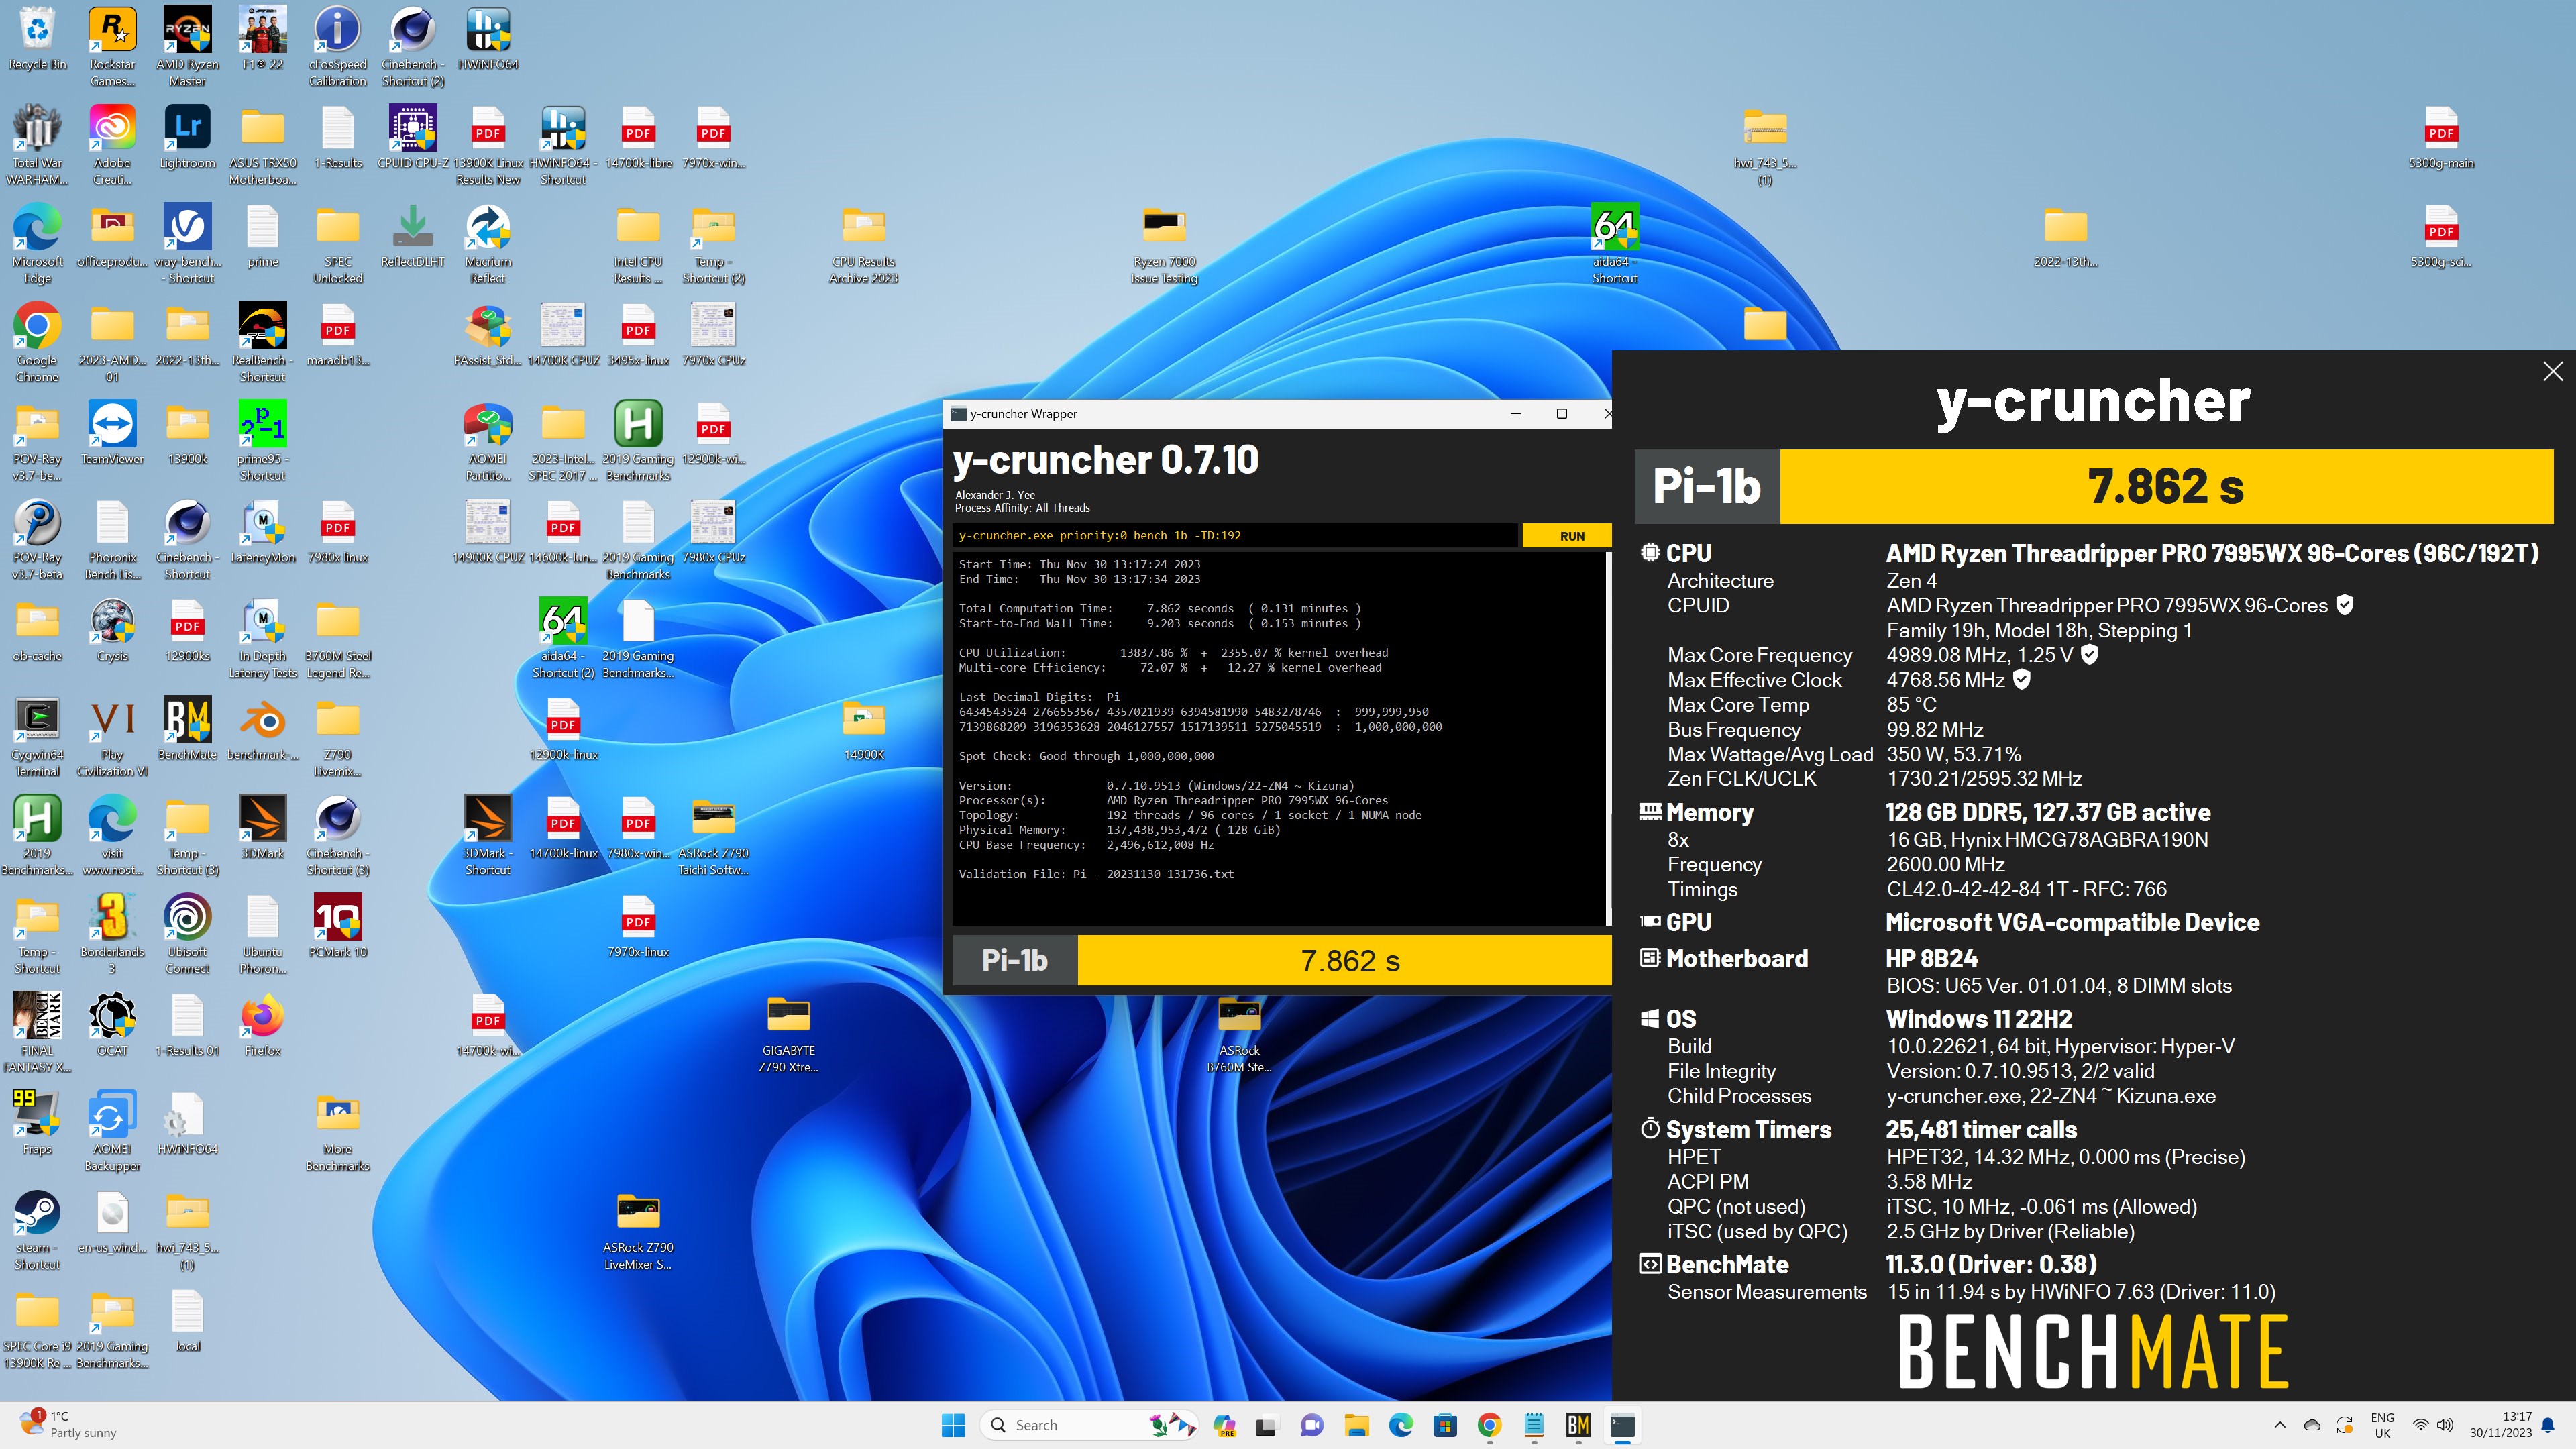Open the TeamViewer desktop icon
This screenshot has height=1449, width=2576.
click(113, 433)
